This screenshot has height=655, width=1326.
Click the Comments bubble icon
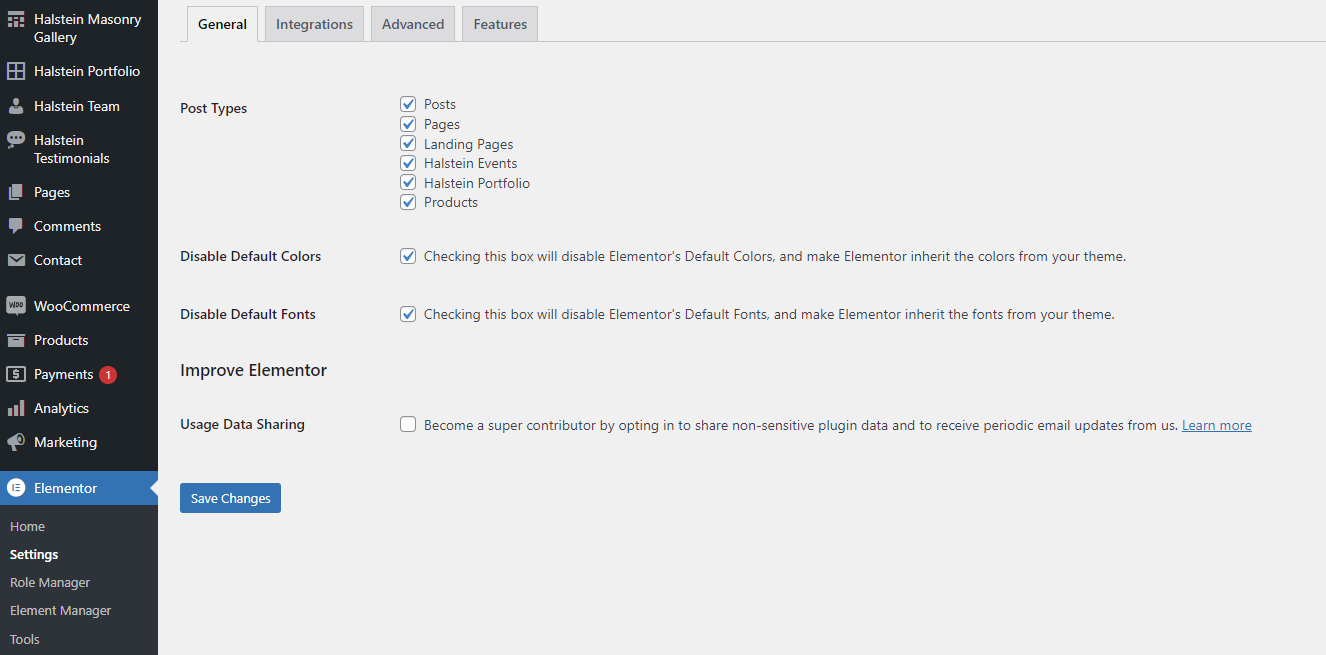coord(16,226)
